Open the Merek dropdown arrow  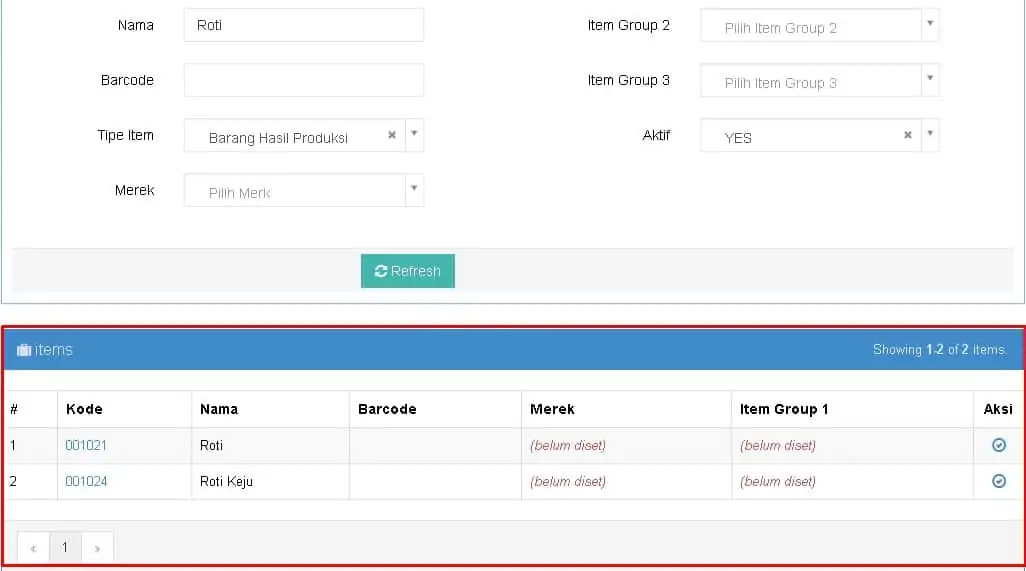[x=414, y=190]
